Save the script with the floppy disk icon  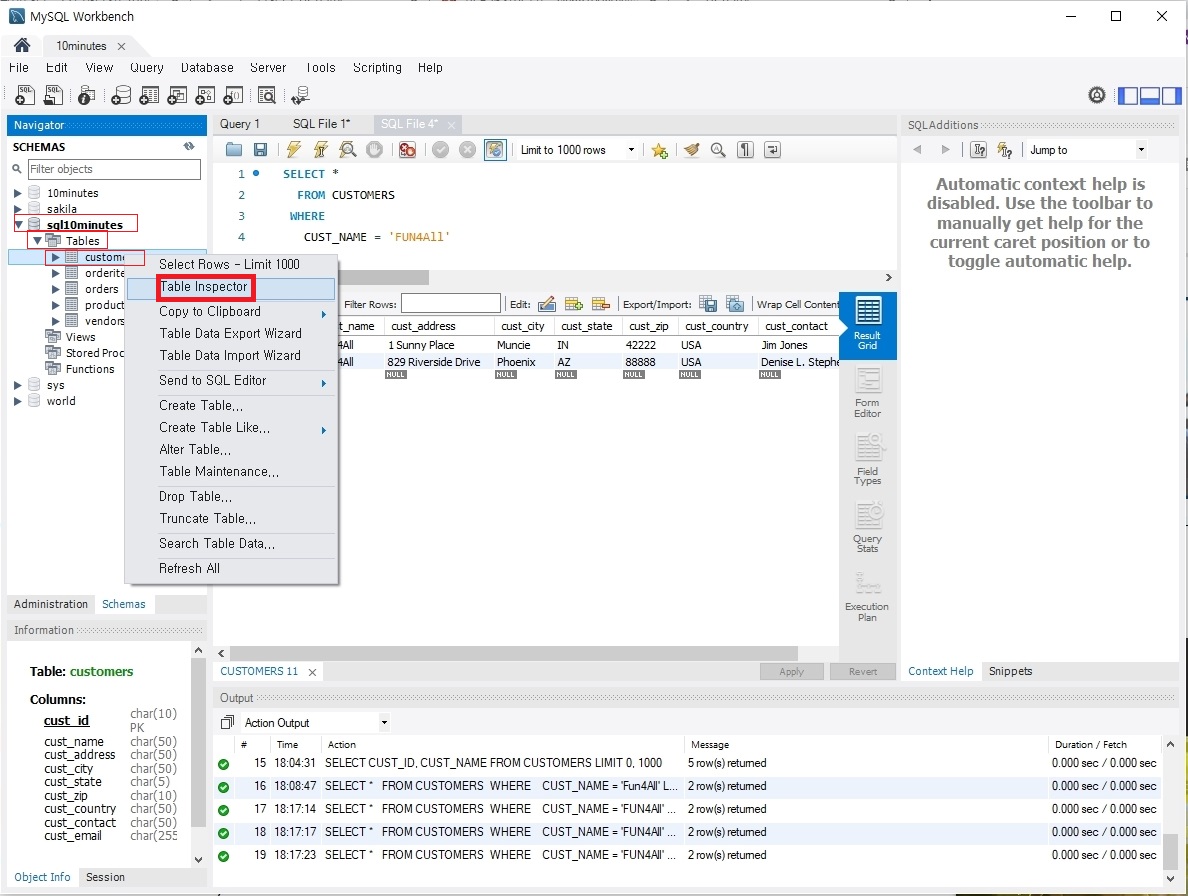pos(260,150)
